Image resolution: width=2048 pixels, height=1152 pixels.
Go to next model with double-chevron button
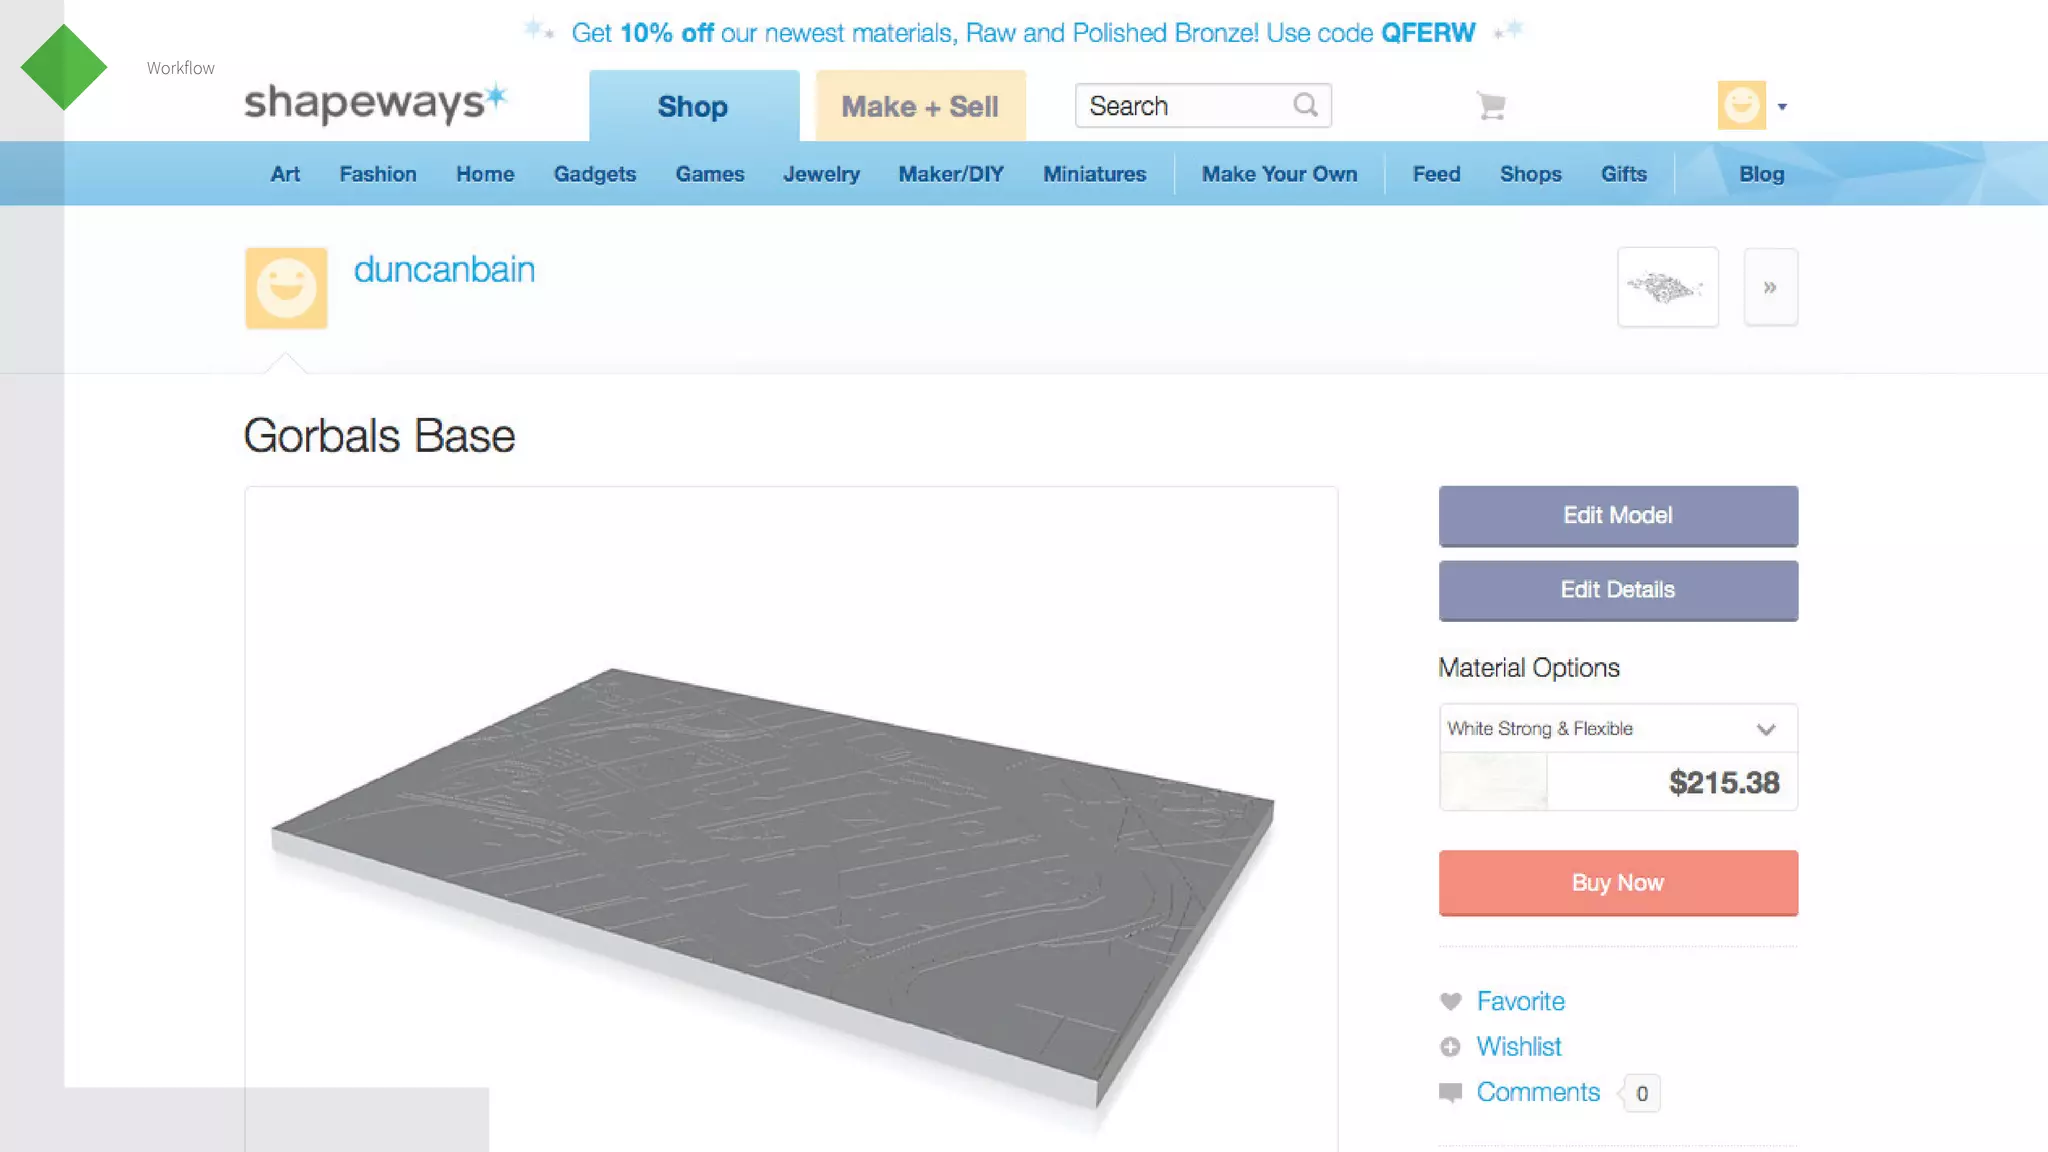pos(1770,287)
